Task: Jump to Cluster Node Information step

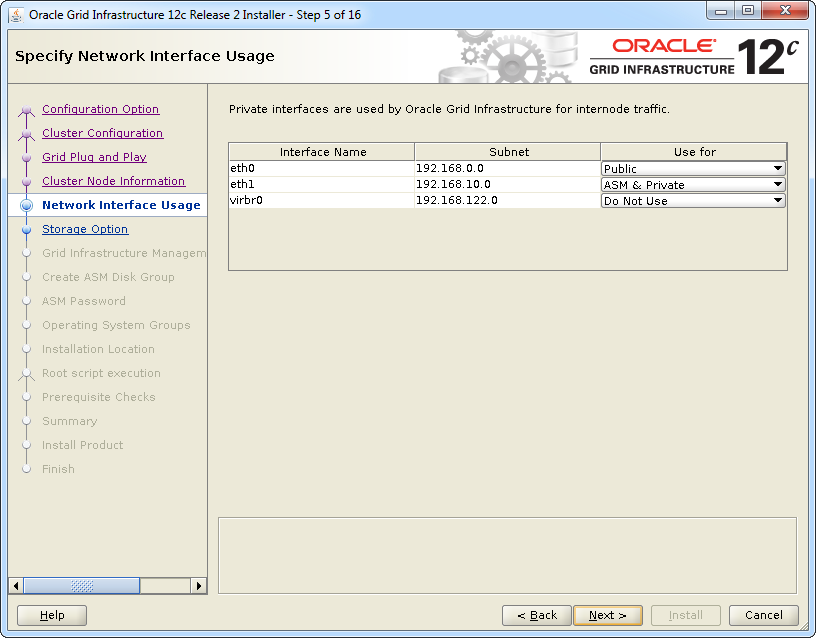Action: 113,181
